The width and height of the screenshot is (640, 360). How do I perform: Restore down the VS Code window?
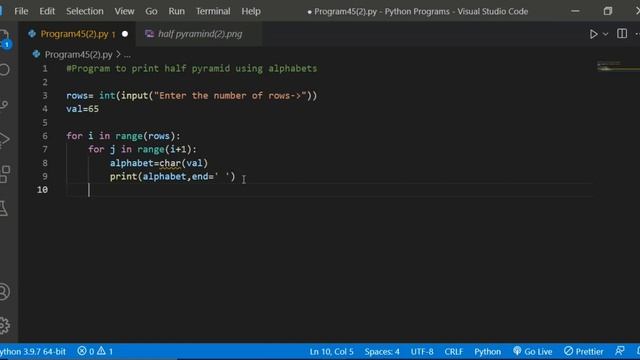pyautogui.click(x=608, y=11)
